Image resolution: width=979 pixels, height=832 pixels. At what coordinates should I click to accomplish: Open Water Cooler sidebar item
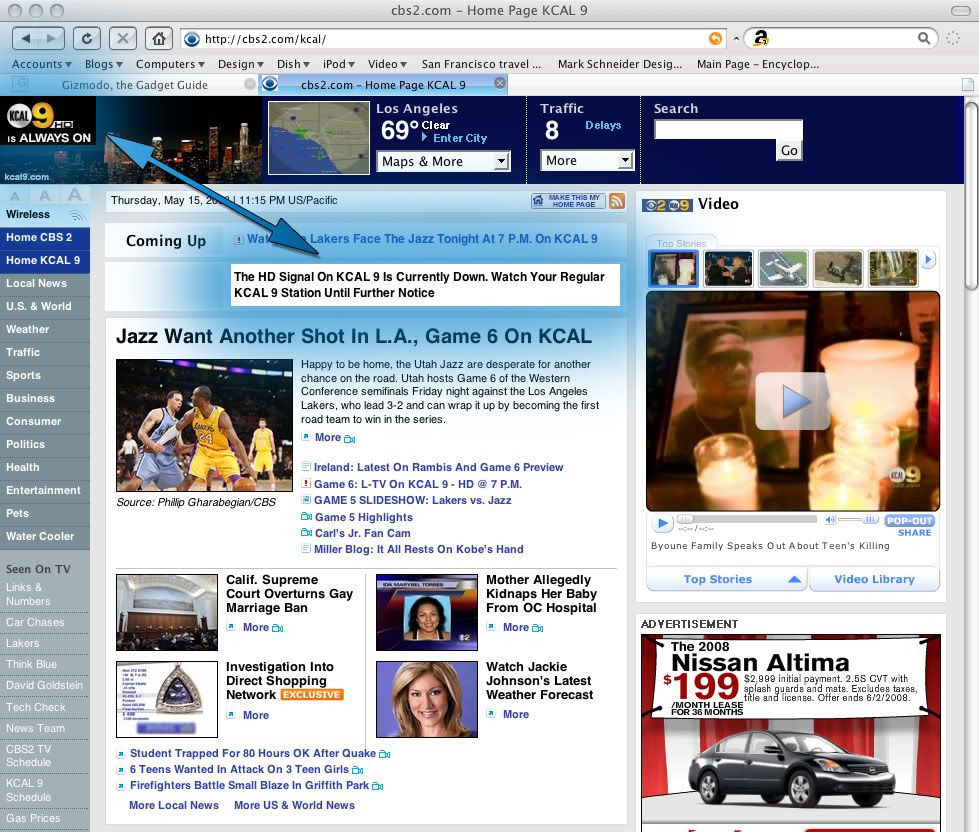click(x=45, y=537)
